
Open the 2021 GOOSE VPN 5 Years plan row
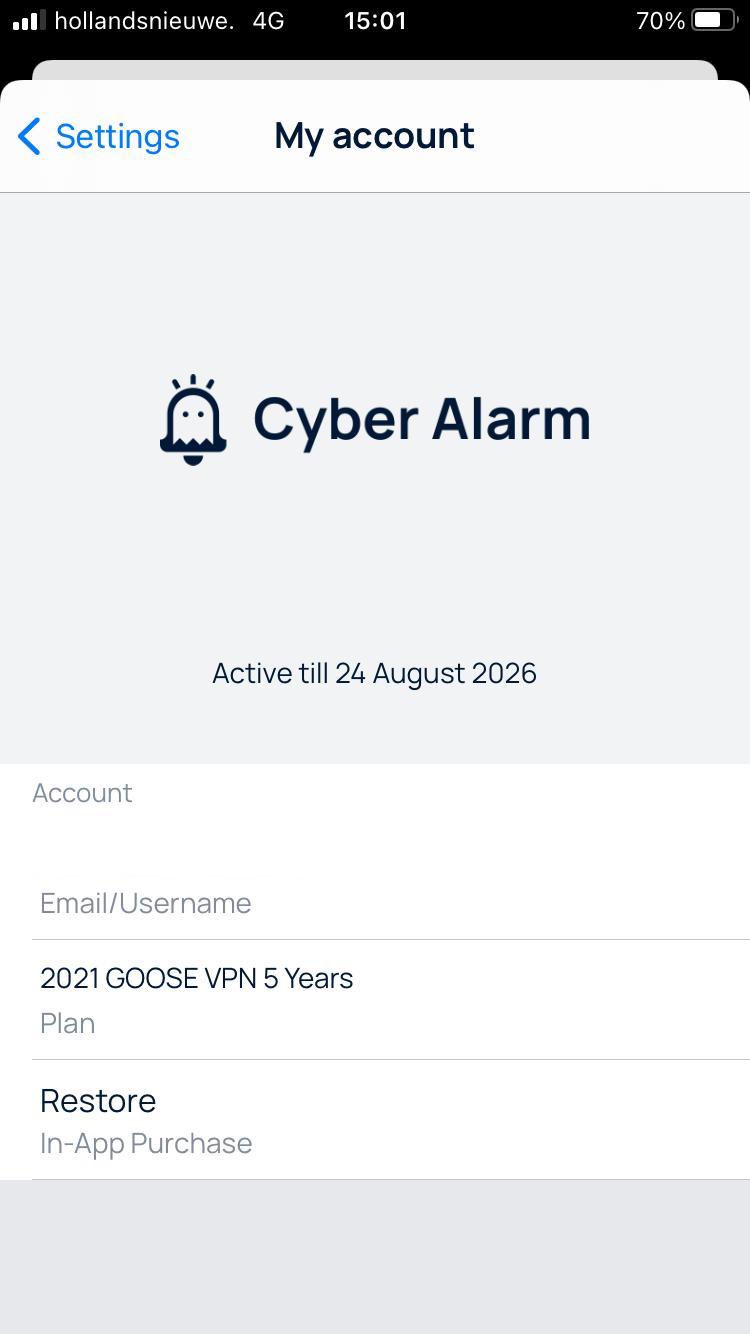(391, 1000)
